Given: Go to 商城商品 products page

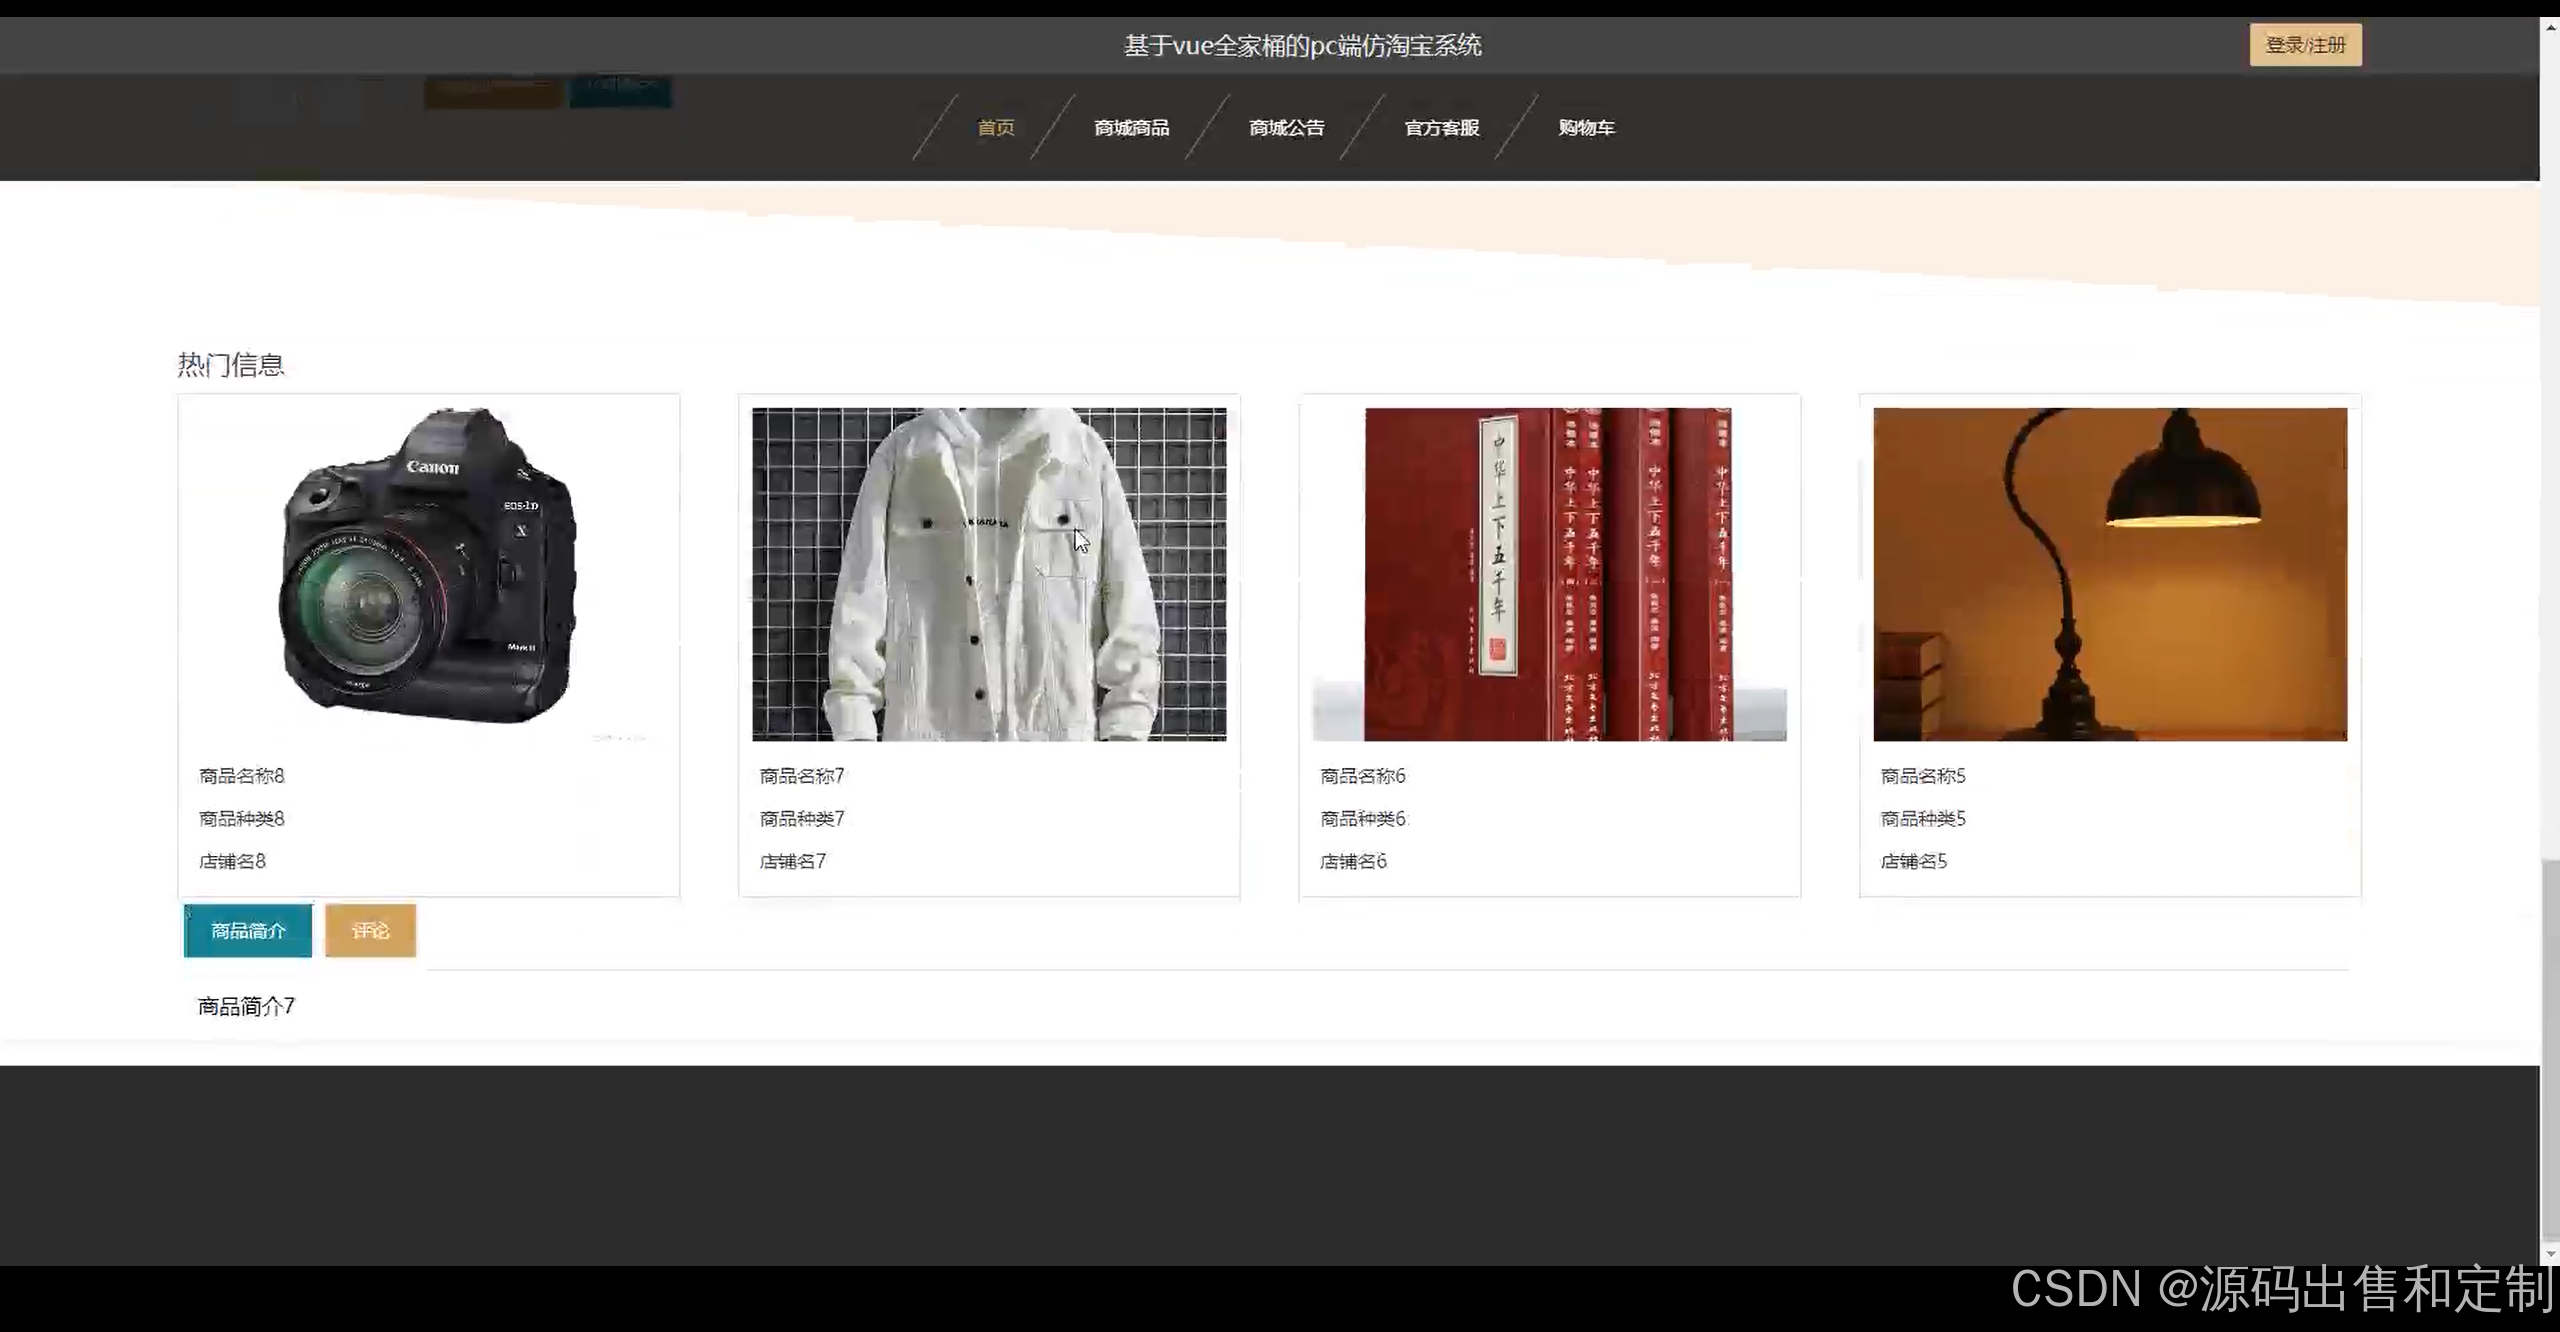Looking at the screenshot, I should click(1131, 128).
